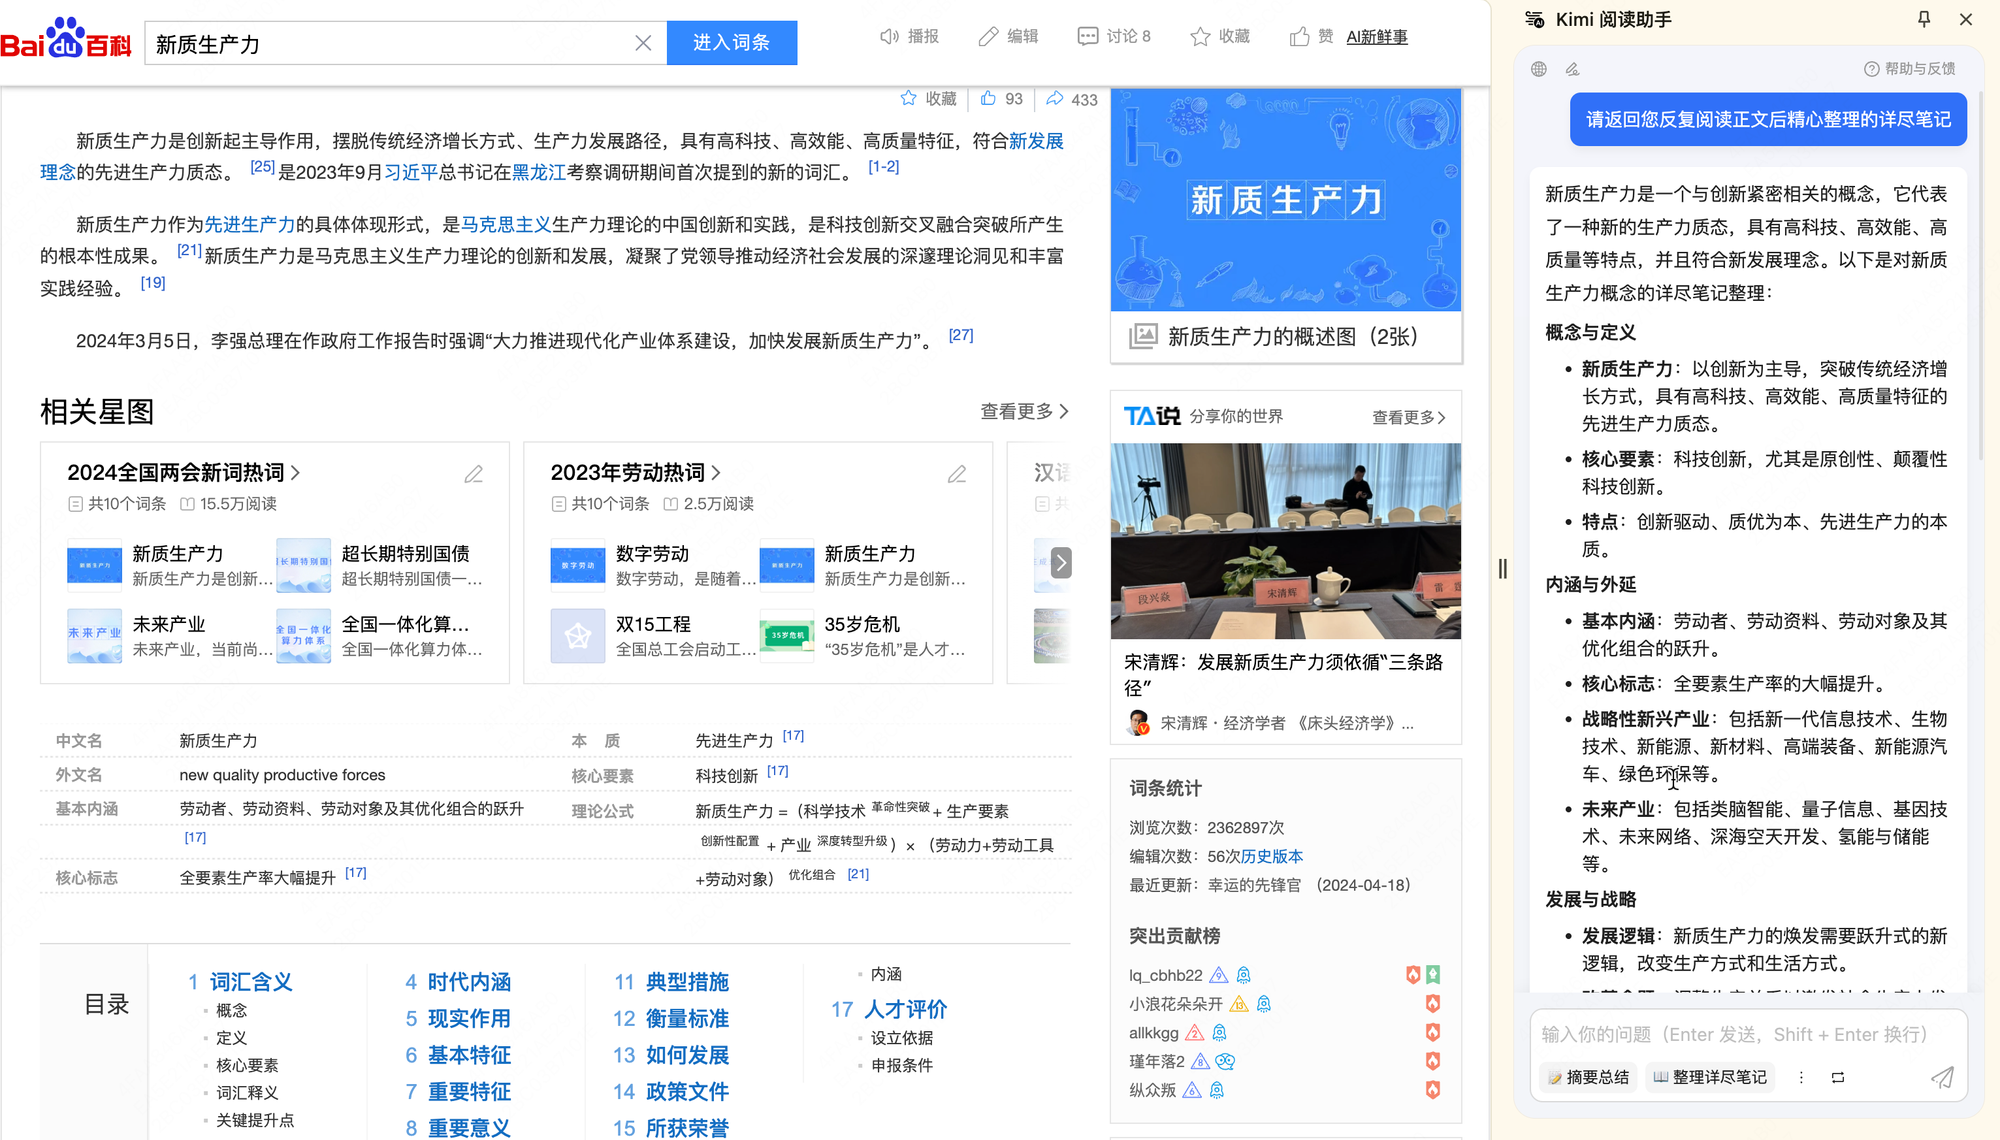The image size is (2000, 1140).
Task: Click the 新质生产力的概述图 gallery image icon
Action: point(1143,336)
